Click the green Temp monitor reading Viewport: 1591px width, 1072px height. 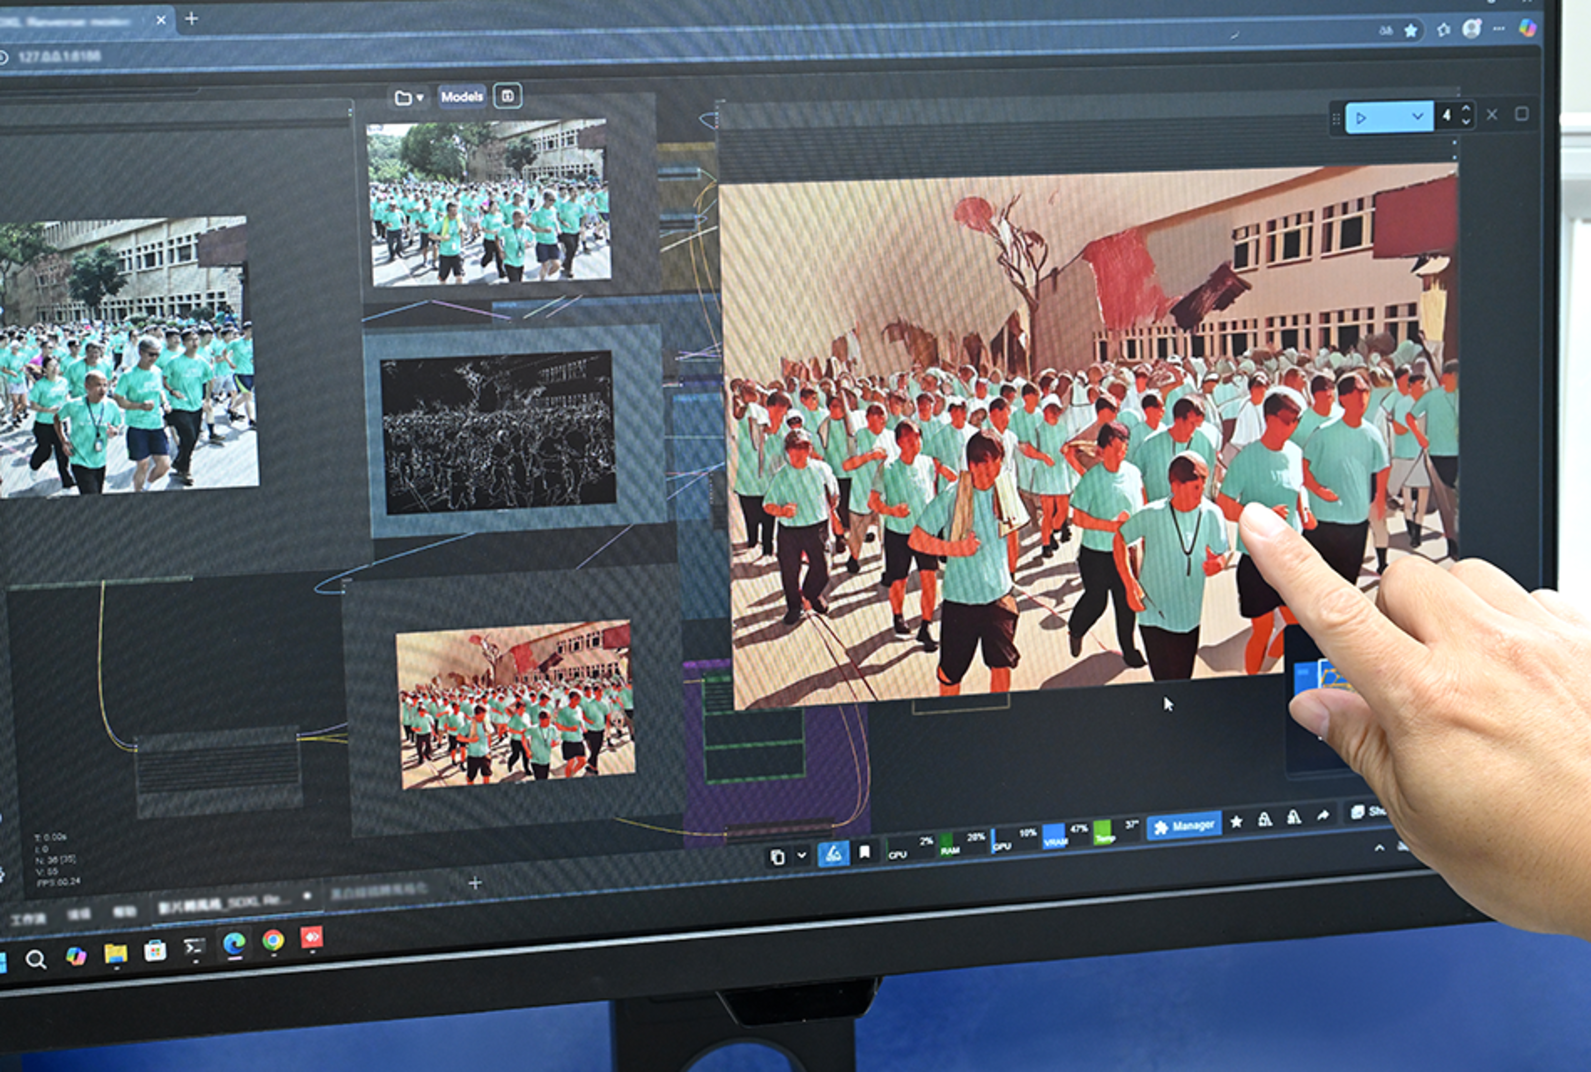(x=1117, y=831)
